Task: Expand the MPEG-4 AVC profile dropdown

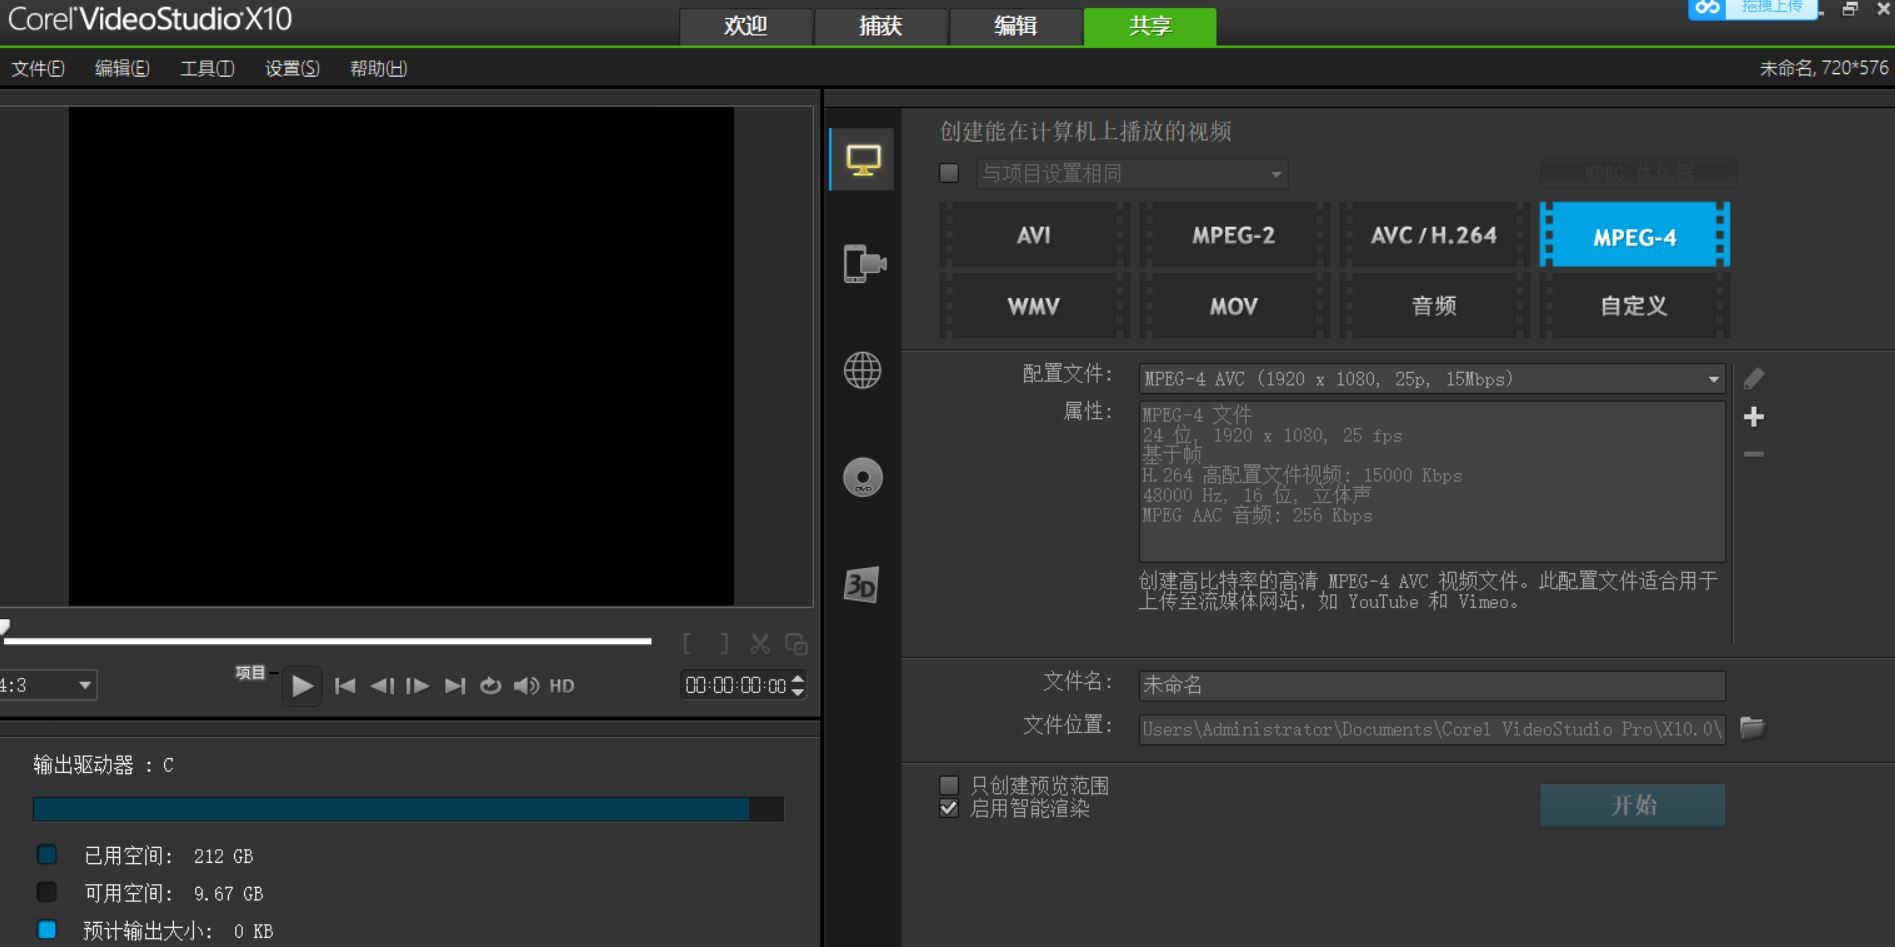Action: (1432, 379)
